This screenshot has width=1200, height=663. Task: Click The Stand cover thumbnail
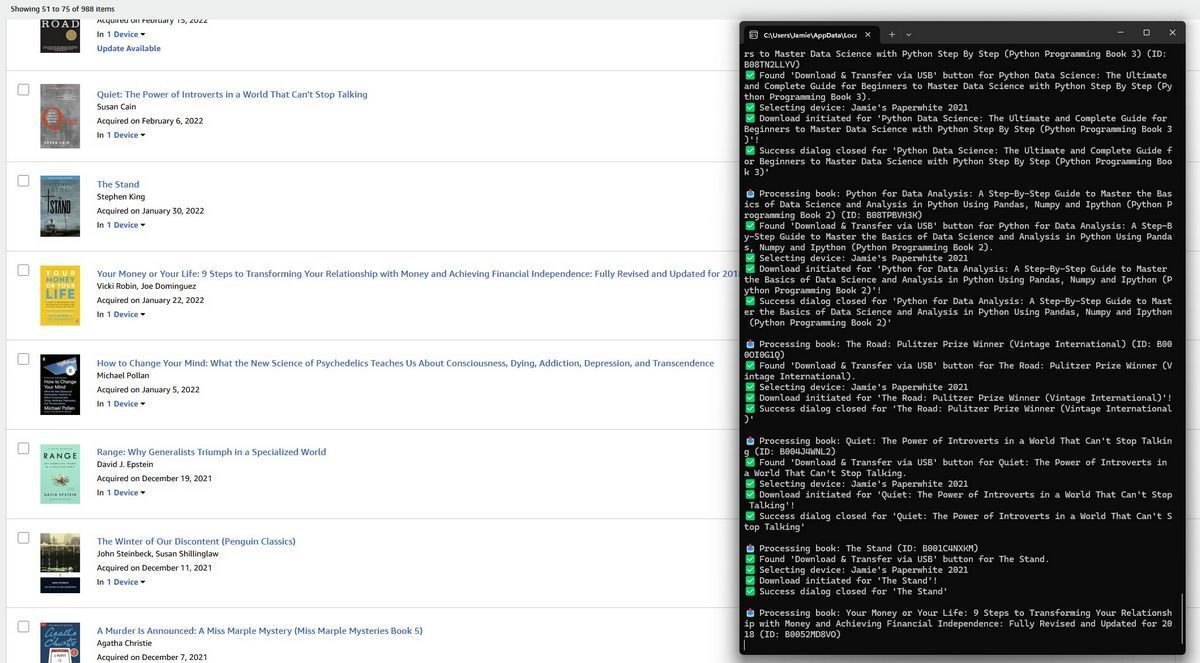tap(60, 203)
